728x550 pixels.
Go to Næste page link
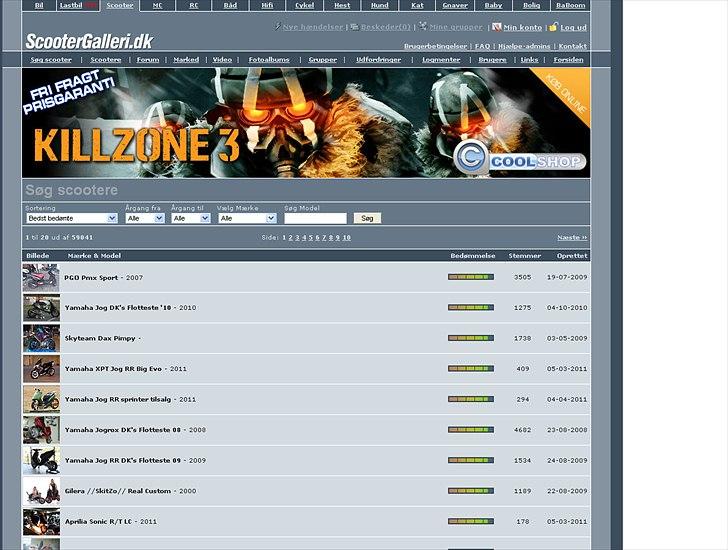(571, 238)
